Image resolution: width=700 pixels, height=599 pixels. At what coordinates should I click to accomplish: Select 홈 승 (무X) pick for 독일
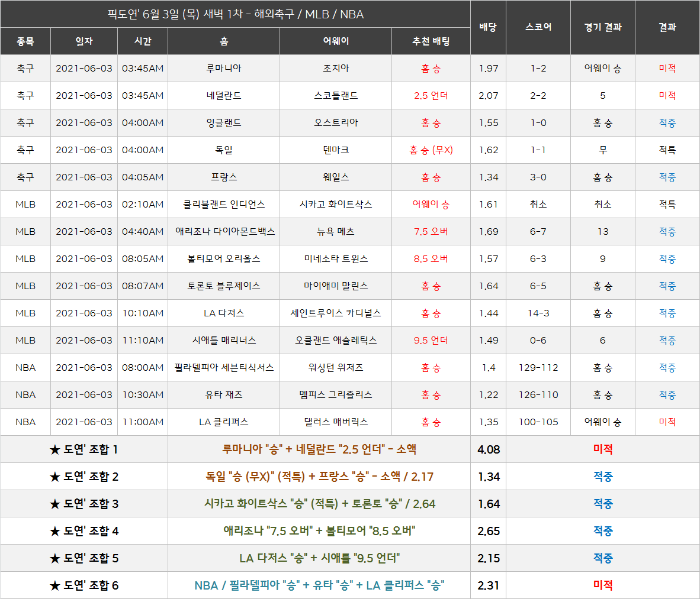tap(431, 150)
